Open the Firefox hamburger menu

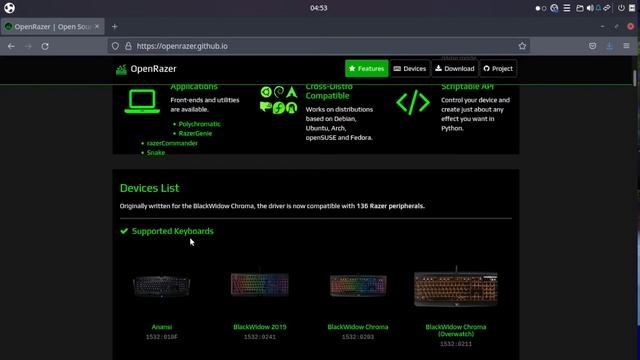[x=626, y=46]
